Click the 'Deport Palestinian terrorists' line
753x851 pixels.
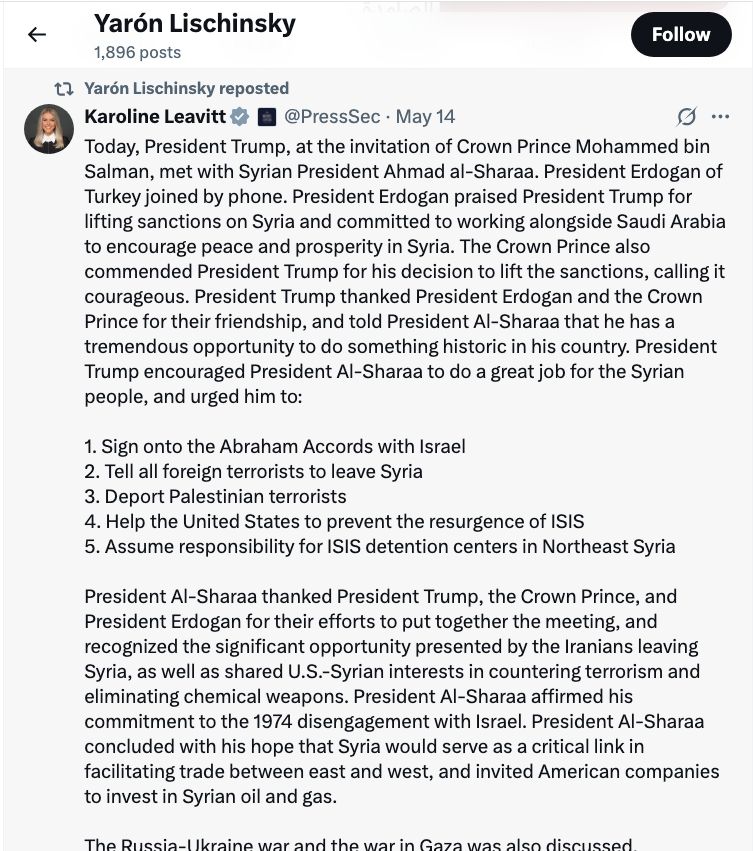[215, 496]
